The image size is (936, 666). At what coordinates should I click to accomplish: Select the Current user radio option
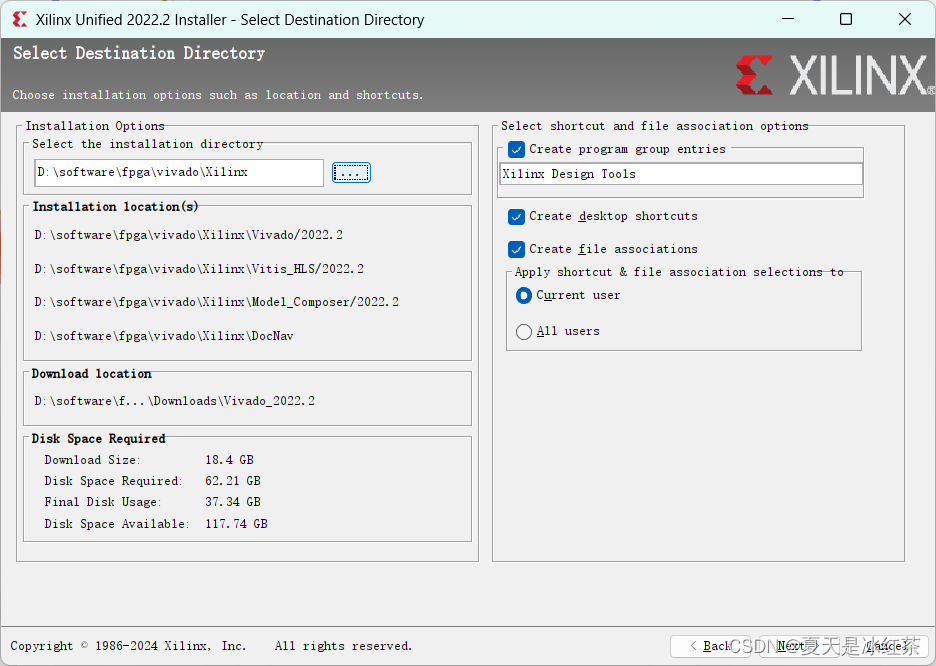[x=524, y=295]
